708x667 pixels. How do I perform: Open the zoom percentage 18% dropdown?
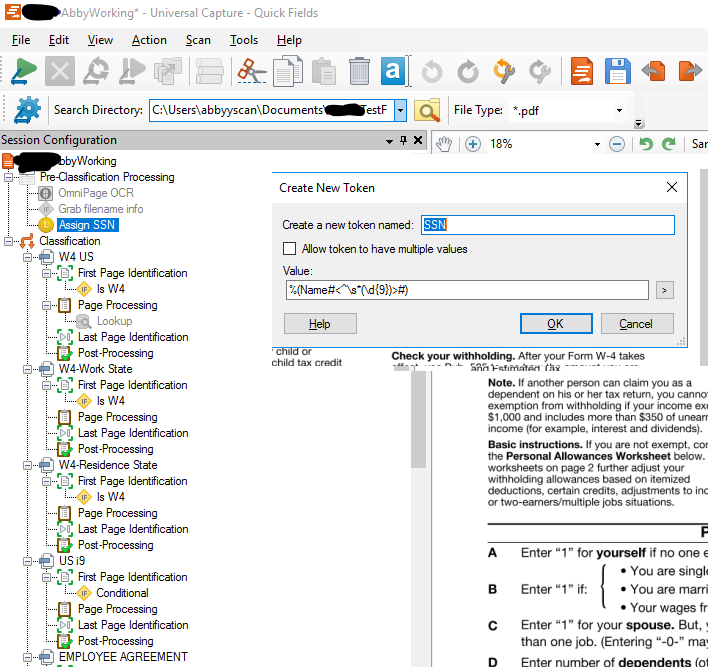[597, 145]
